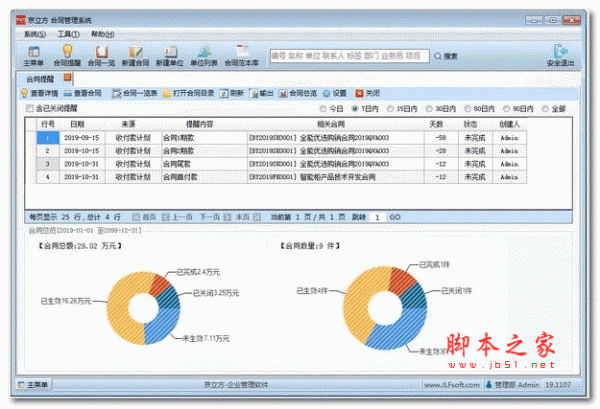Screen dimensions: 600x409
Task: Open 主菜单 from the top toolbar
Action: (34, 56)
